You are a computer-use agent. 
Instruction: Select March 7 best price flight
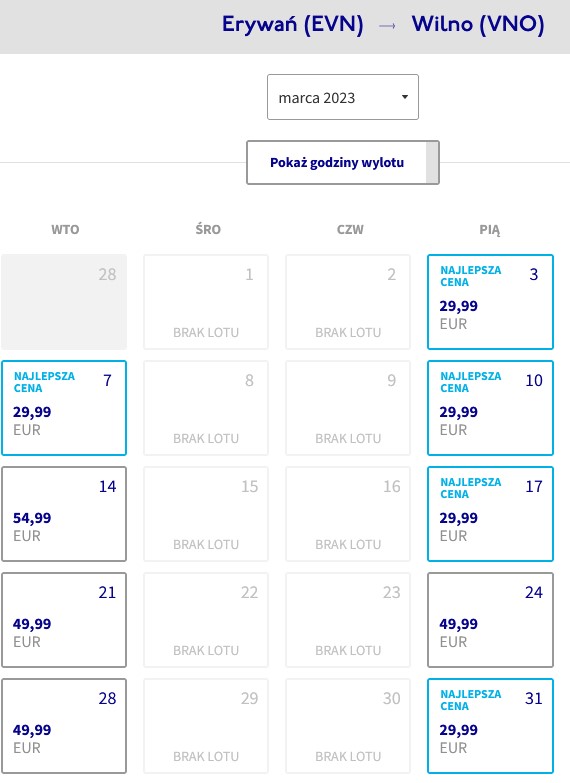[x=64, y=408]
